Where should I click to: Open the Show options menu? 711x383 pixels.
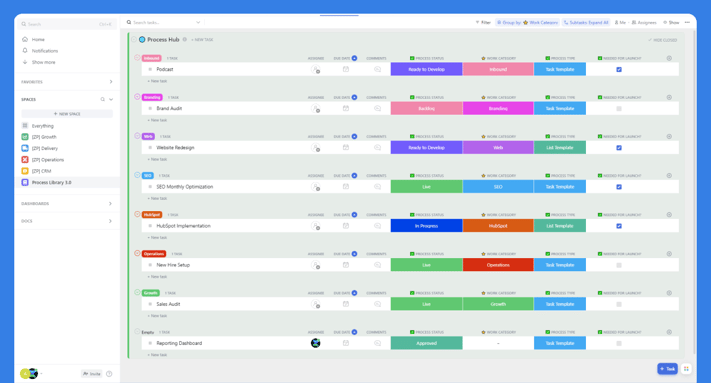point(671,22)
